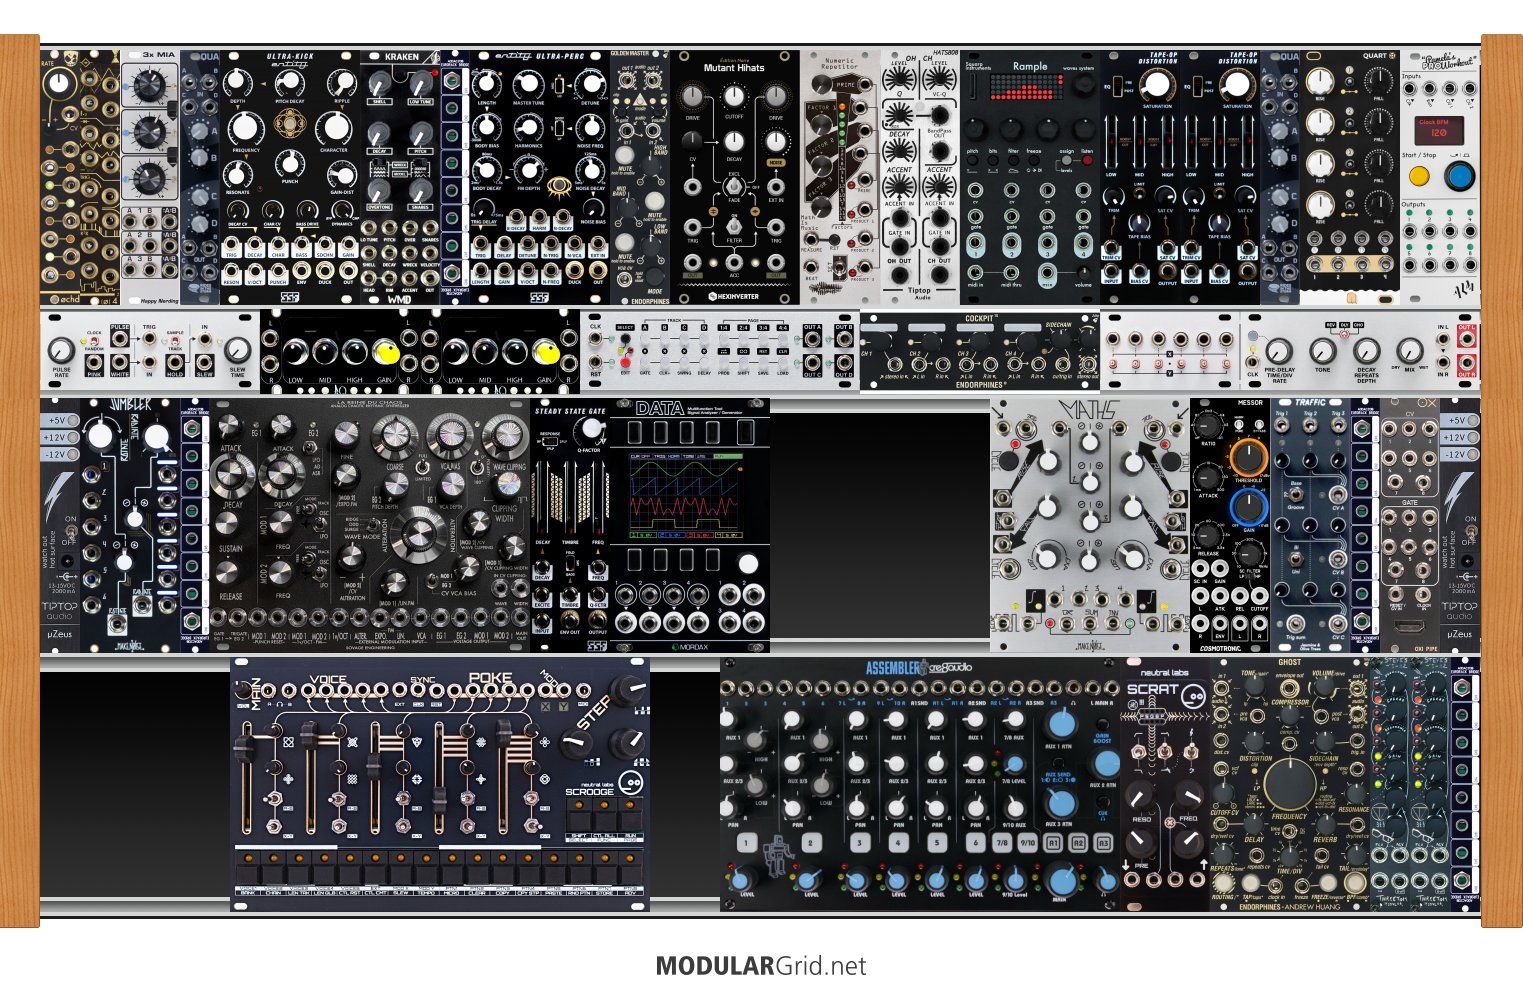Click the blue encoder knob on Pamela's Workout
Screen dimensions: 1523x987
click(x=1459, y=177)
